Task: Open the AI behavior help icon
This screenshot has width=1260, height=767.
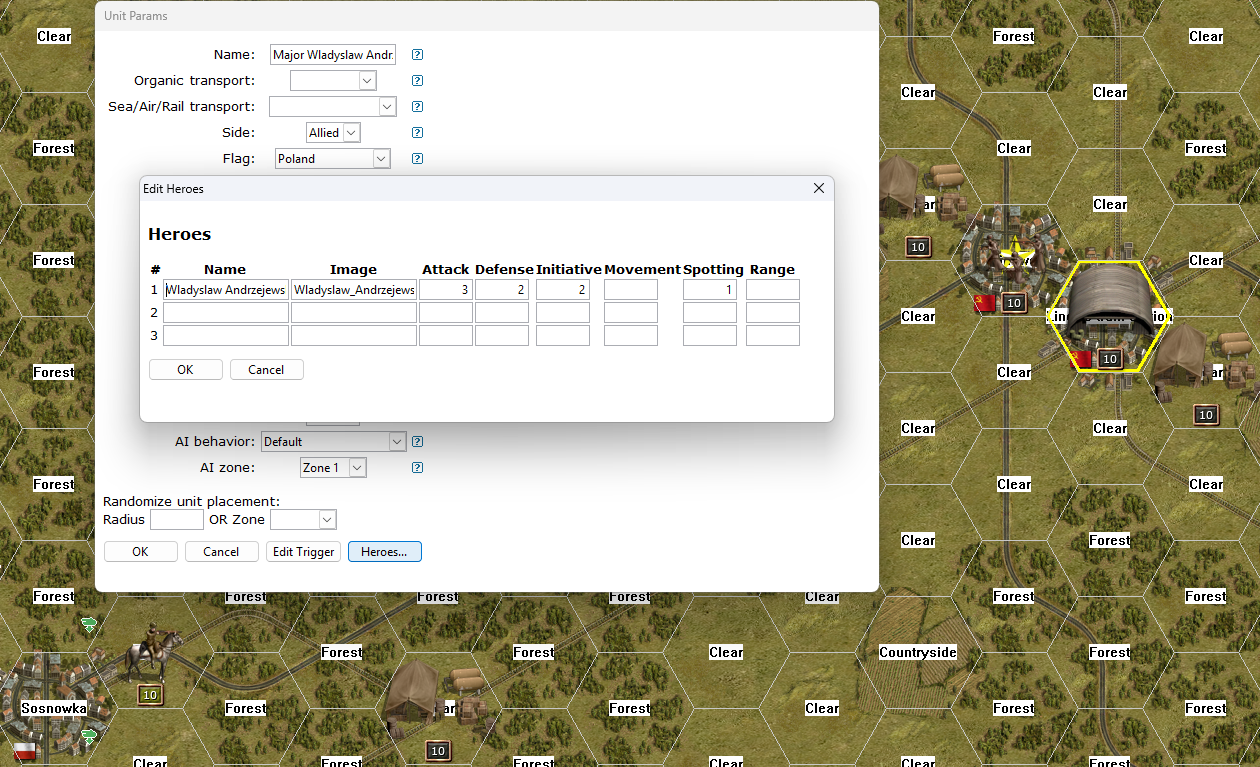Action: [x=417, y=442]
